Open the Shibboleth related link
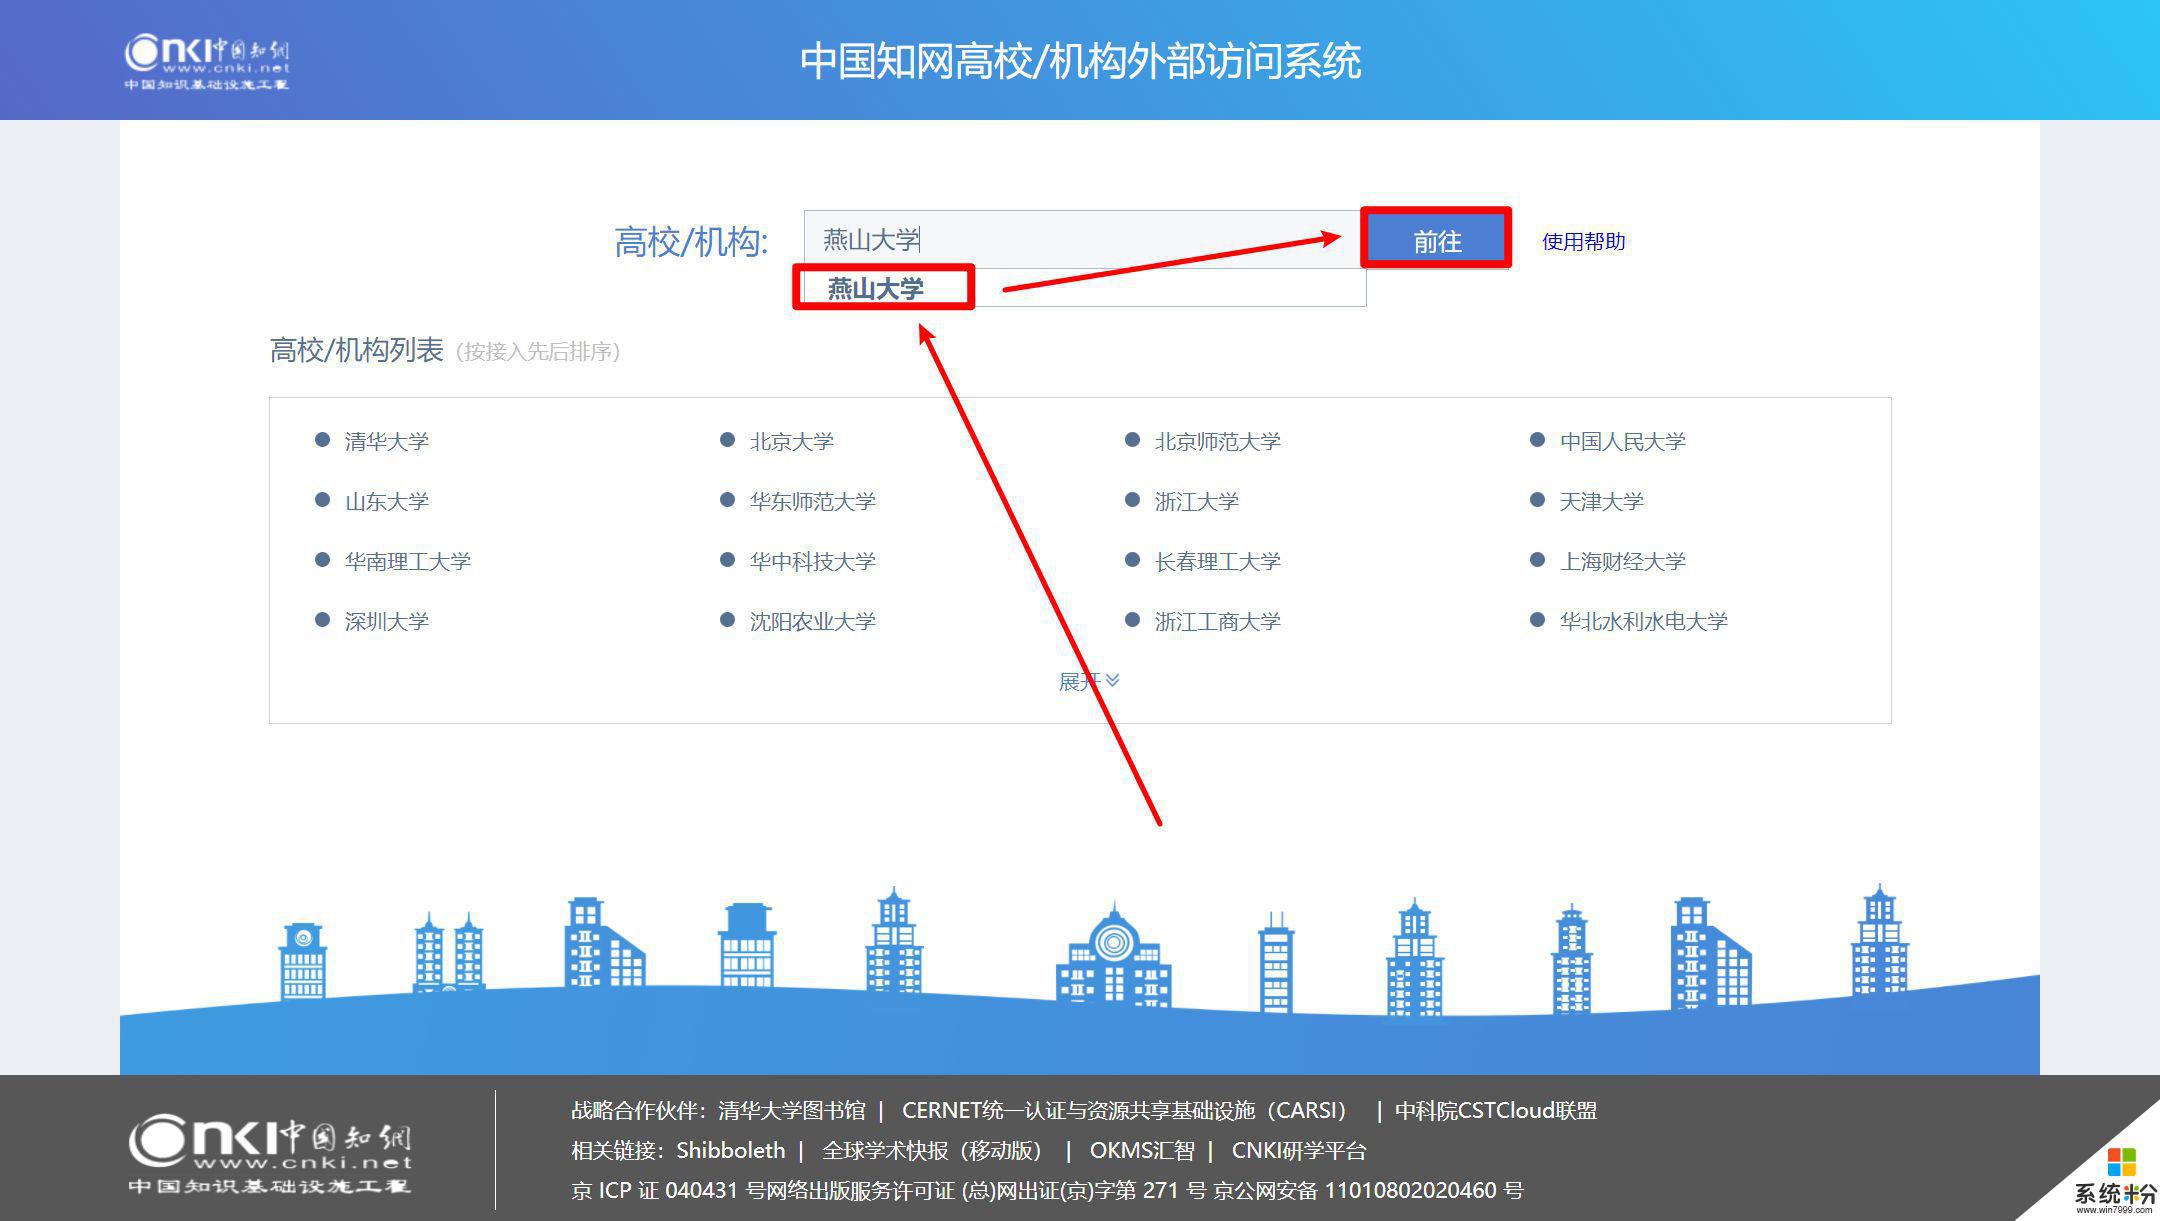Image resolution: width=2160 pixels, height=1221 pixels. (x=730, y=1150)
